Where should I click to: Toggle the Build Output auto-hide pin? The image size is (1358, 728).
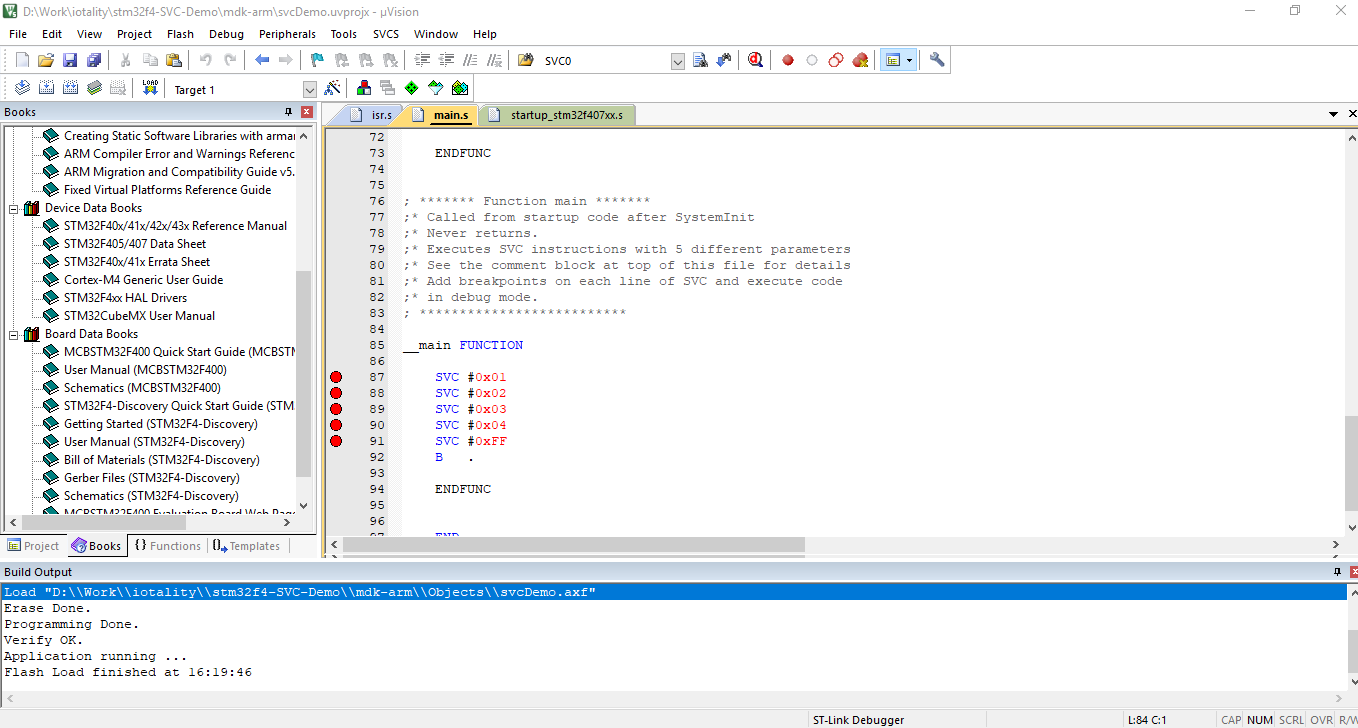(1337, 572)
